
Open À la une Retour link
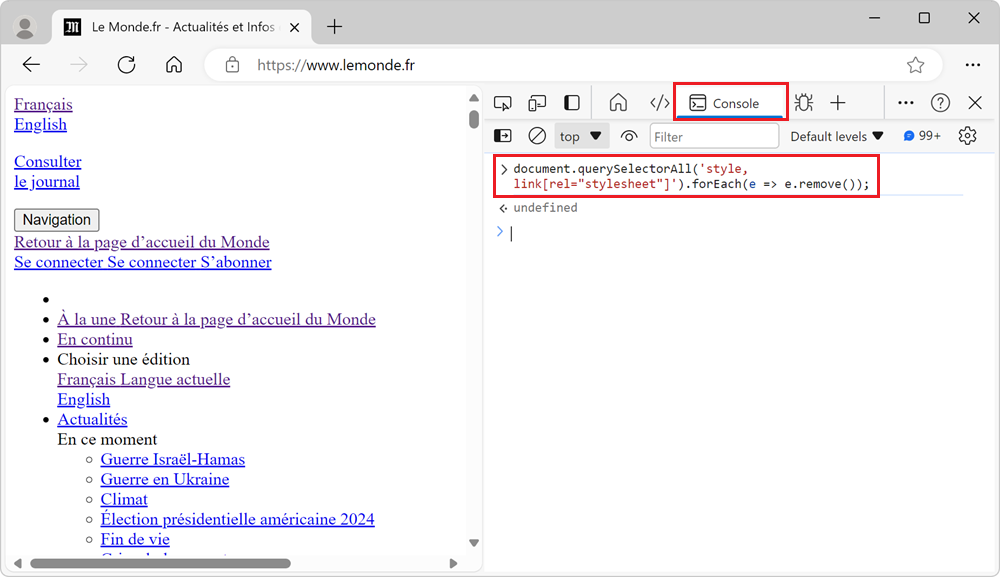coord(216,319)
